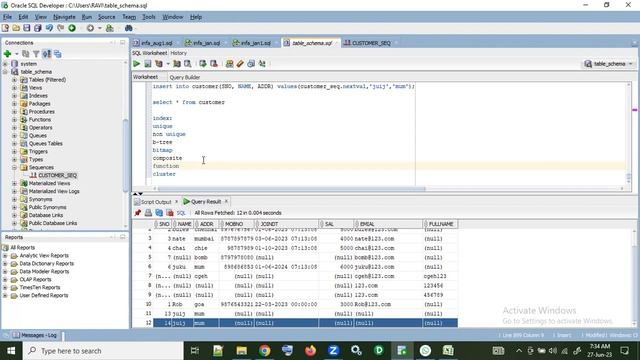The image size is (640, 360).
Task: Click the New file icon in main toolbar
Action: tap(5, 28)
